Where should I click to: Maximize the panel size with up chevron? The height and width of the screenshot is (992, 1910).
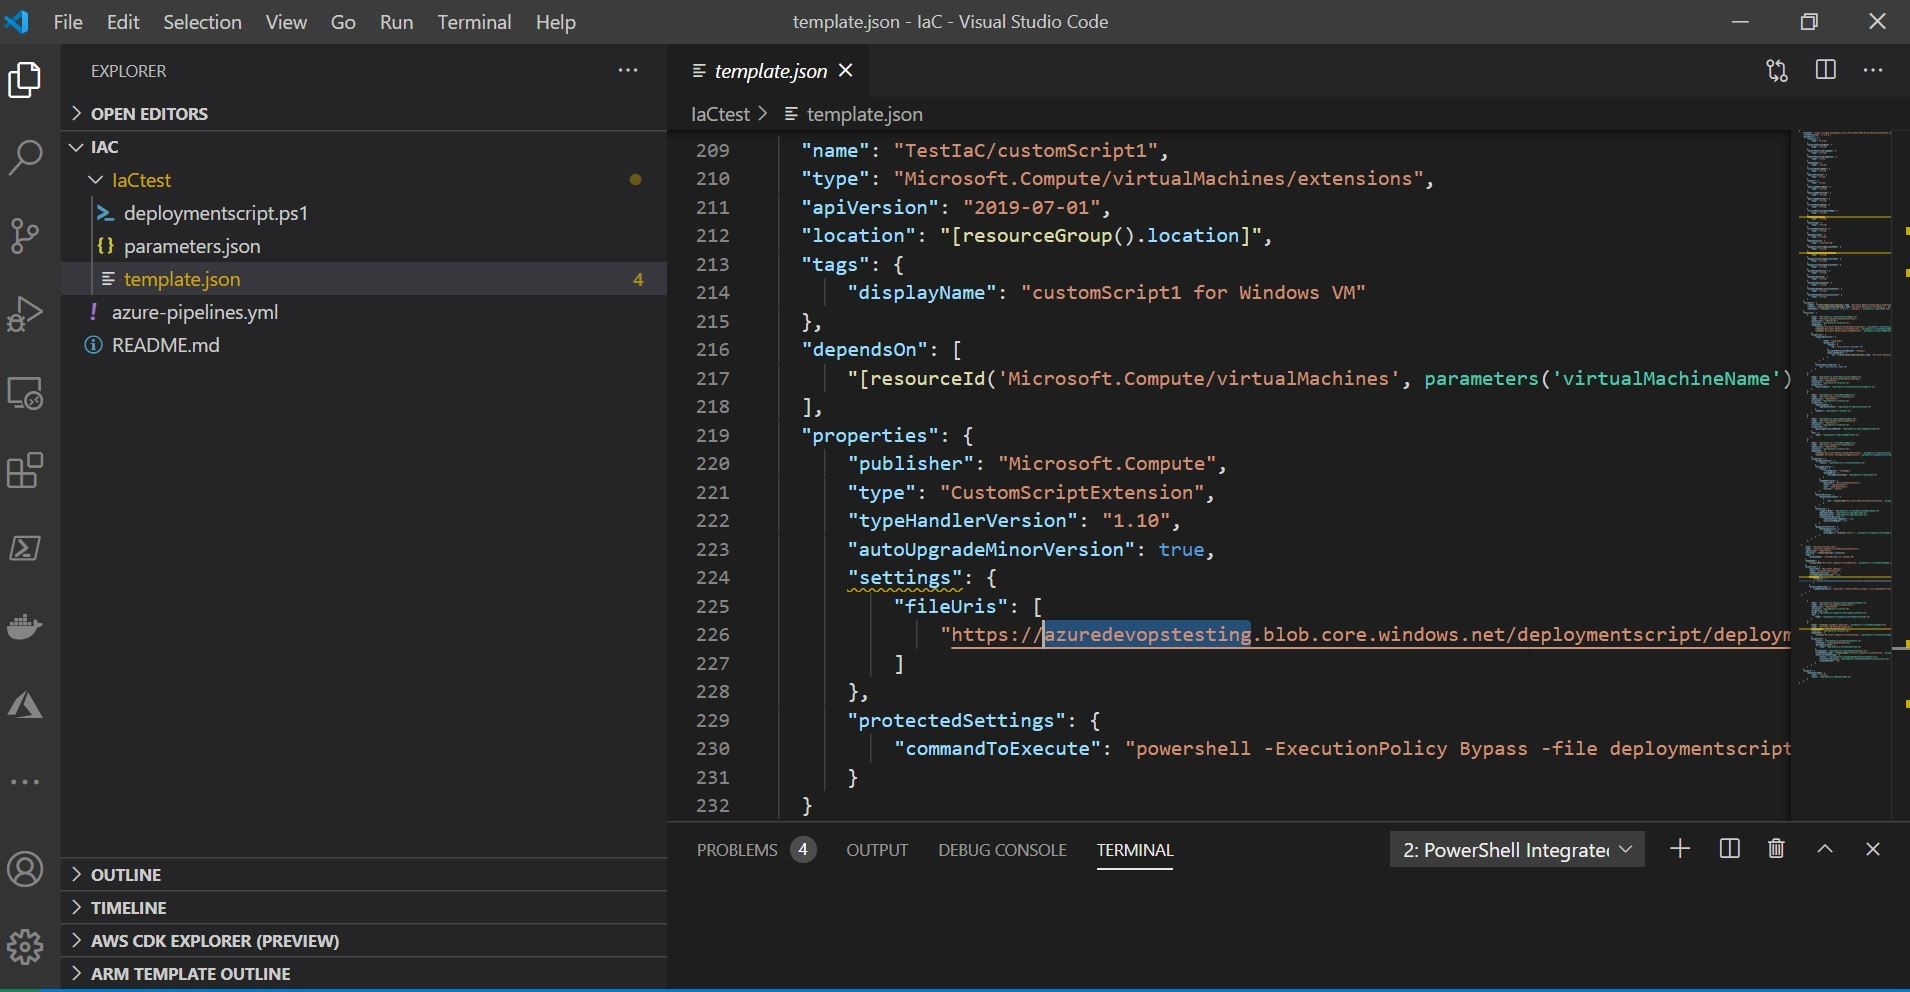tap(1825, 849)
